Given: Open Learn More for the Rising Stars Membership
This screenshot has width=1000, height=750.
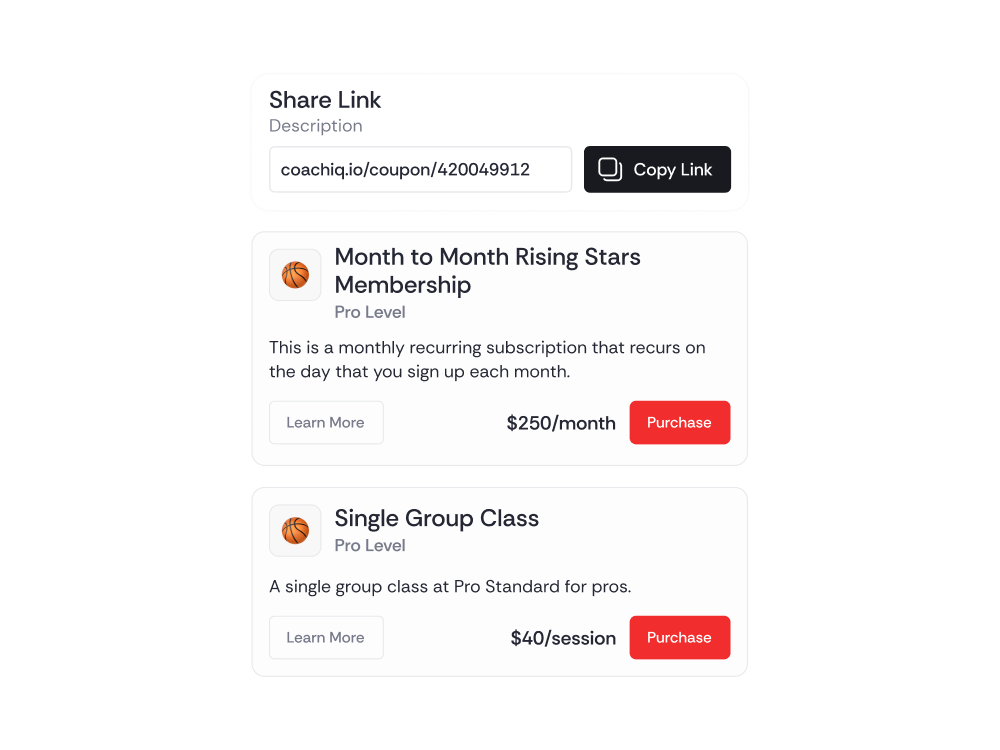Looking at the screenshot, I should pyautogui.click(x=326, y=423).
